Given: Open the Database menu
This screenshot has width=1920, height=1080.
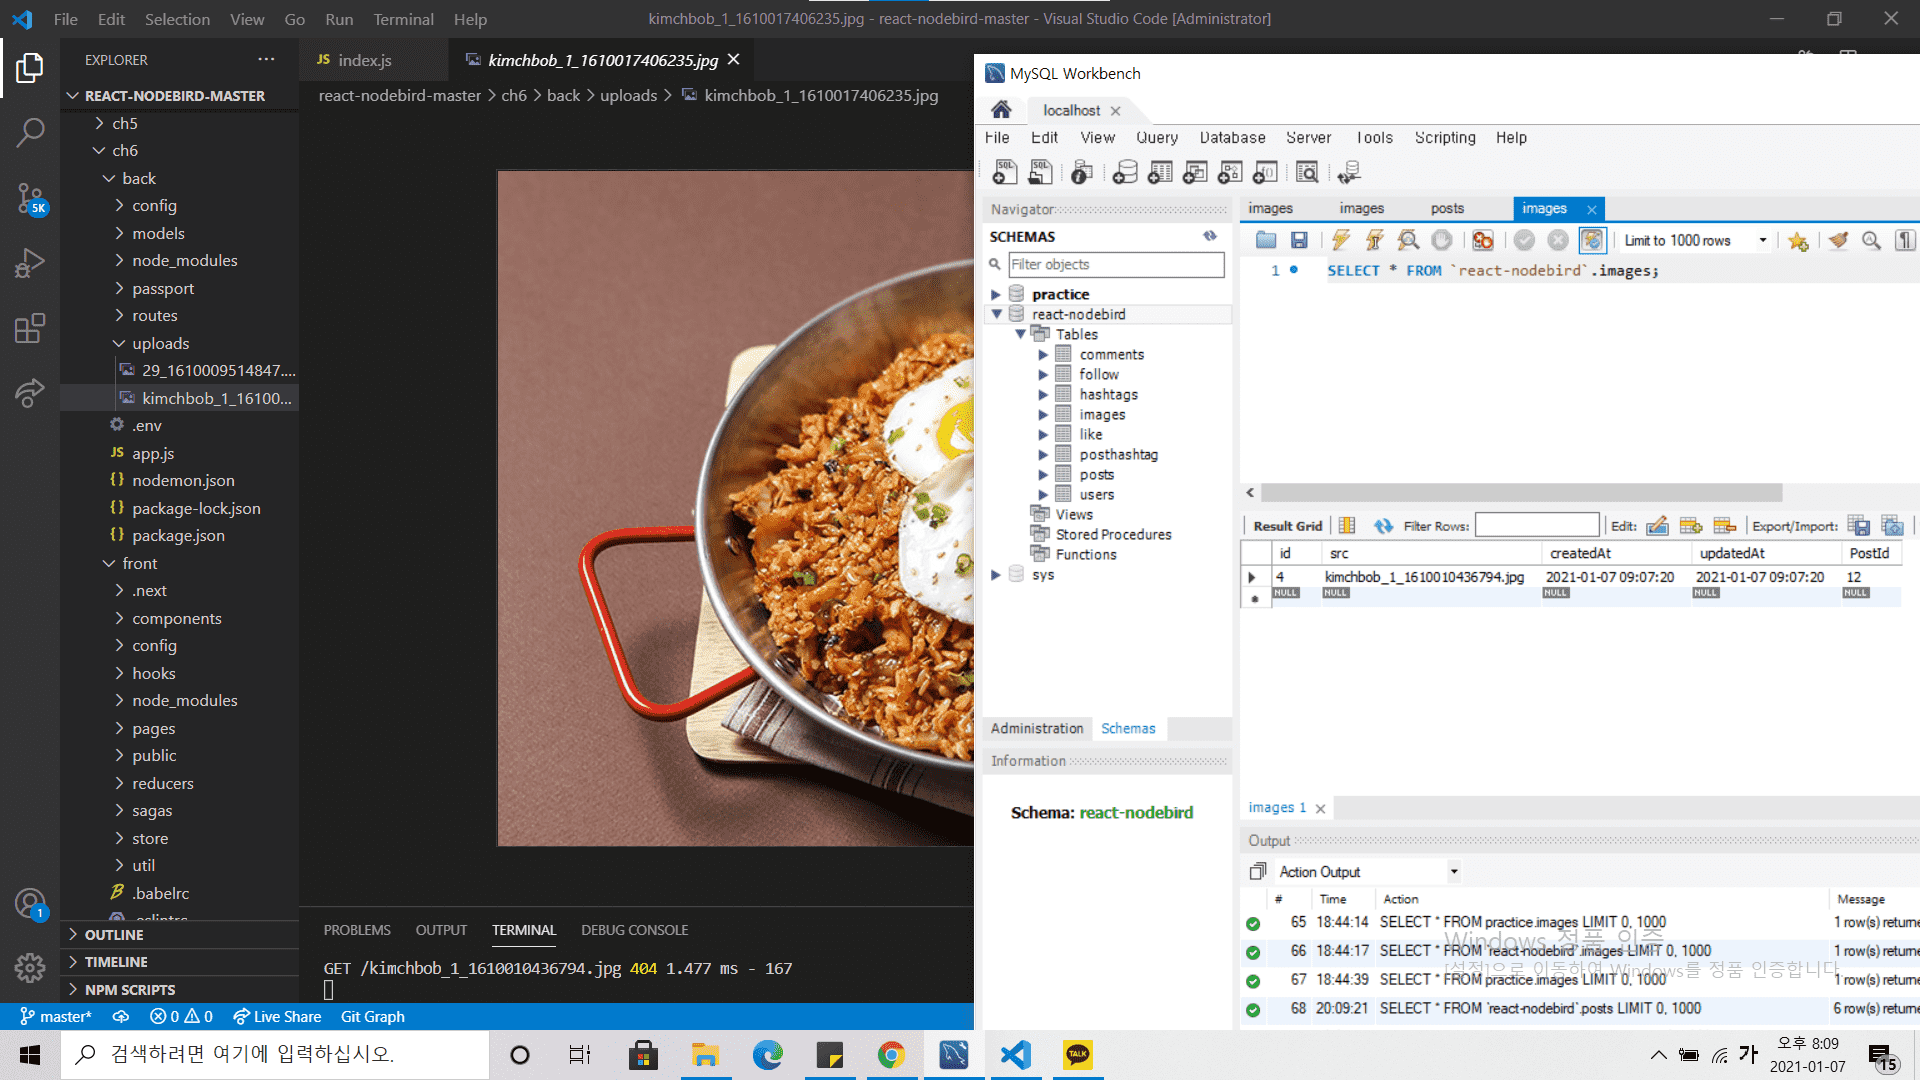Looking at the screenshot, I should [x=1232, y=138].
